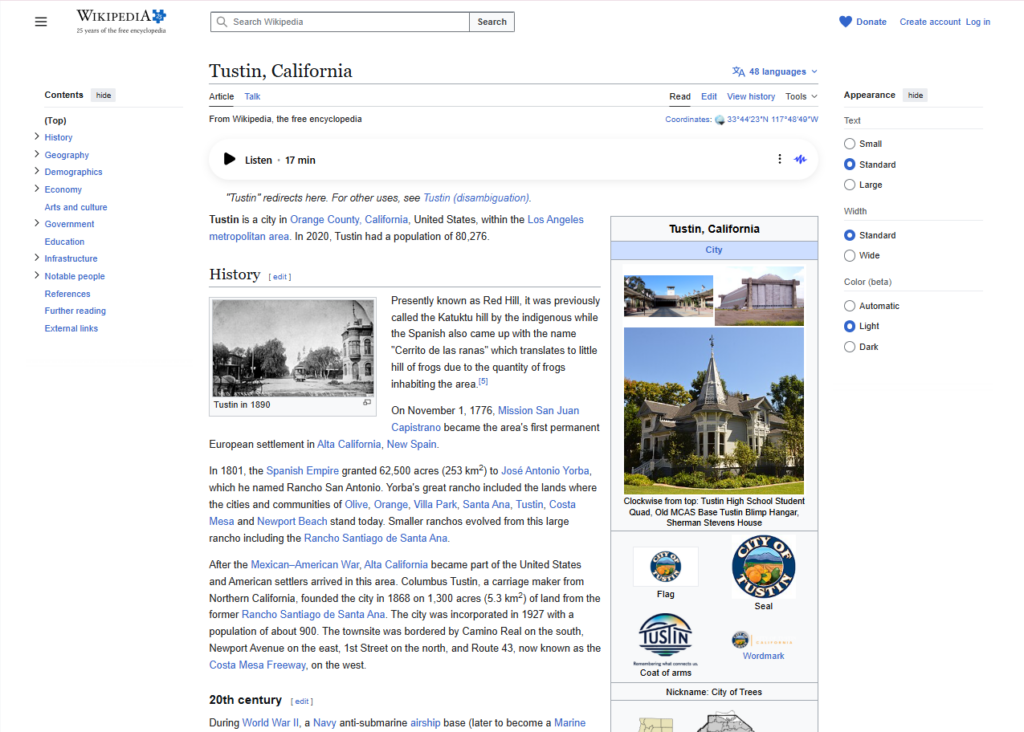1024x732 pixels.
Task: Select Small text size
Action: 849,144
